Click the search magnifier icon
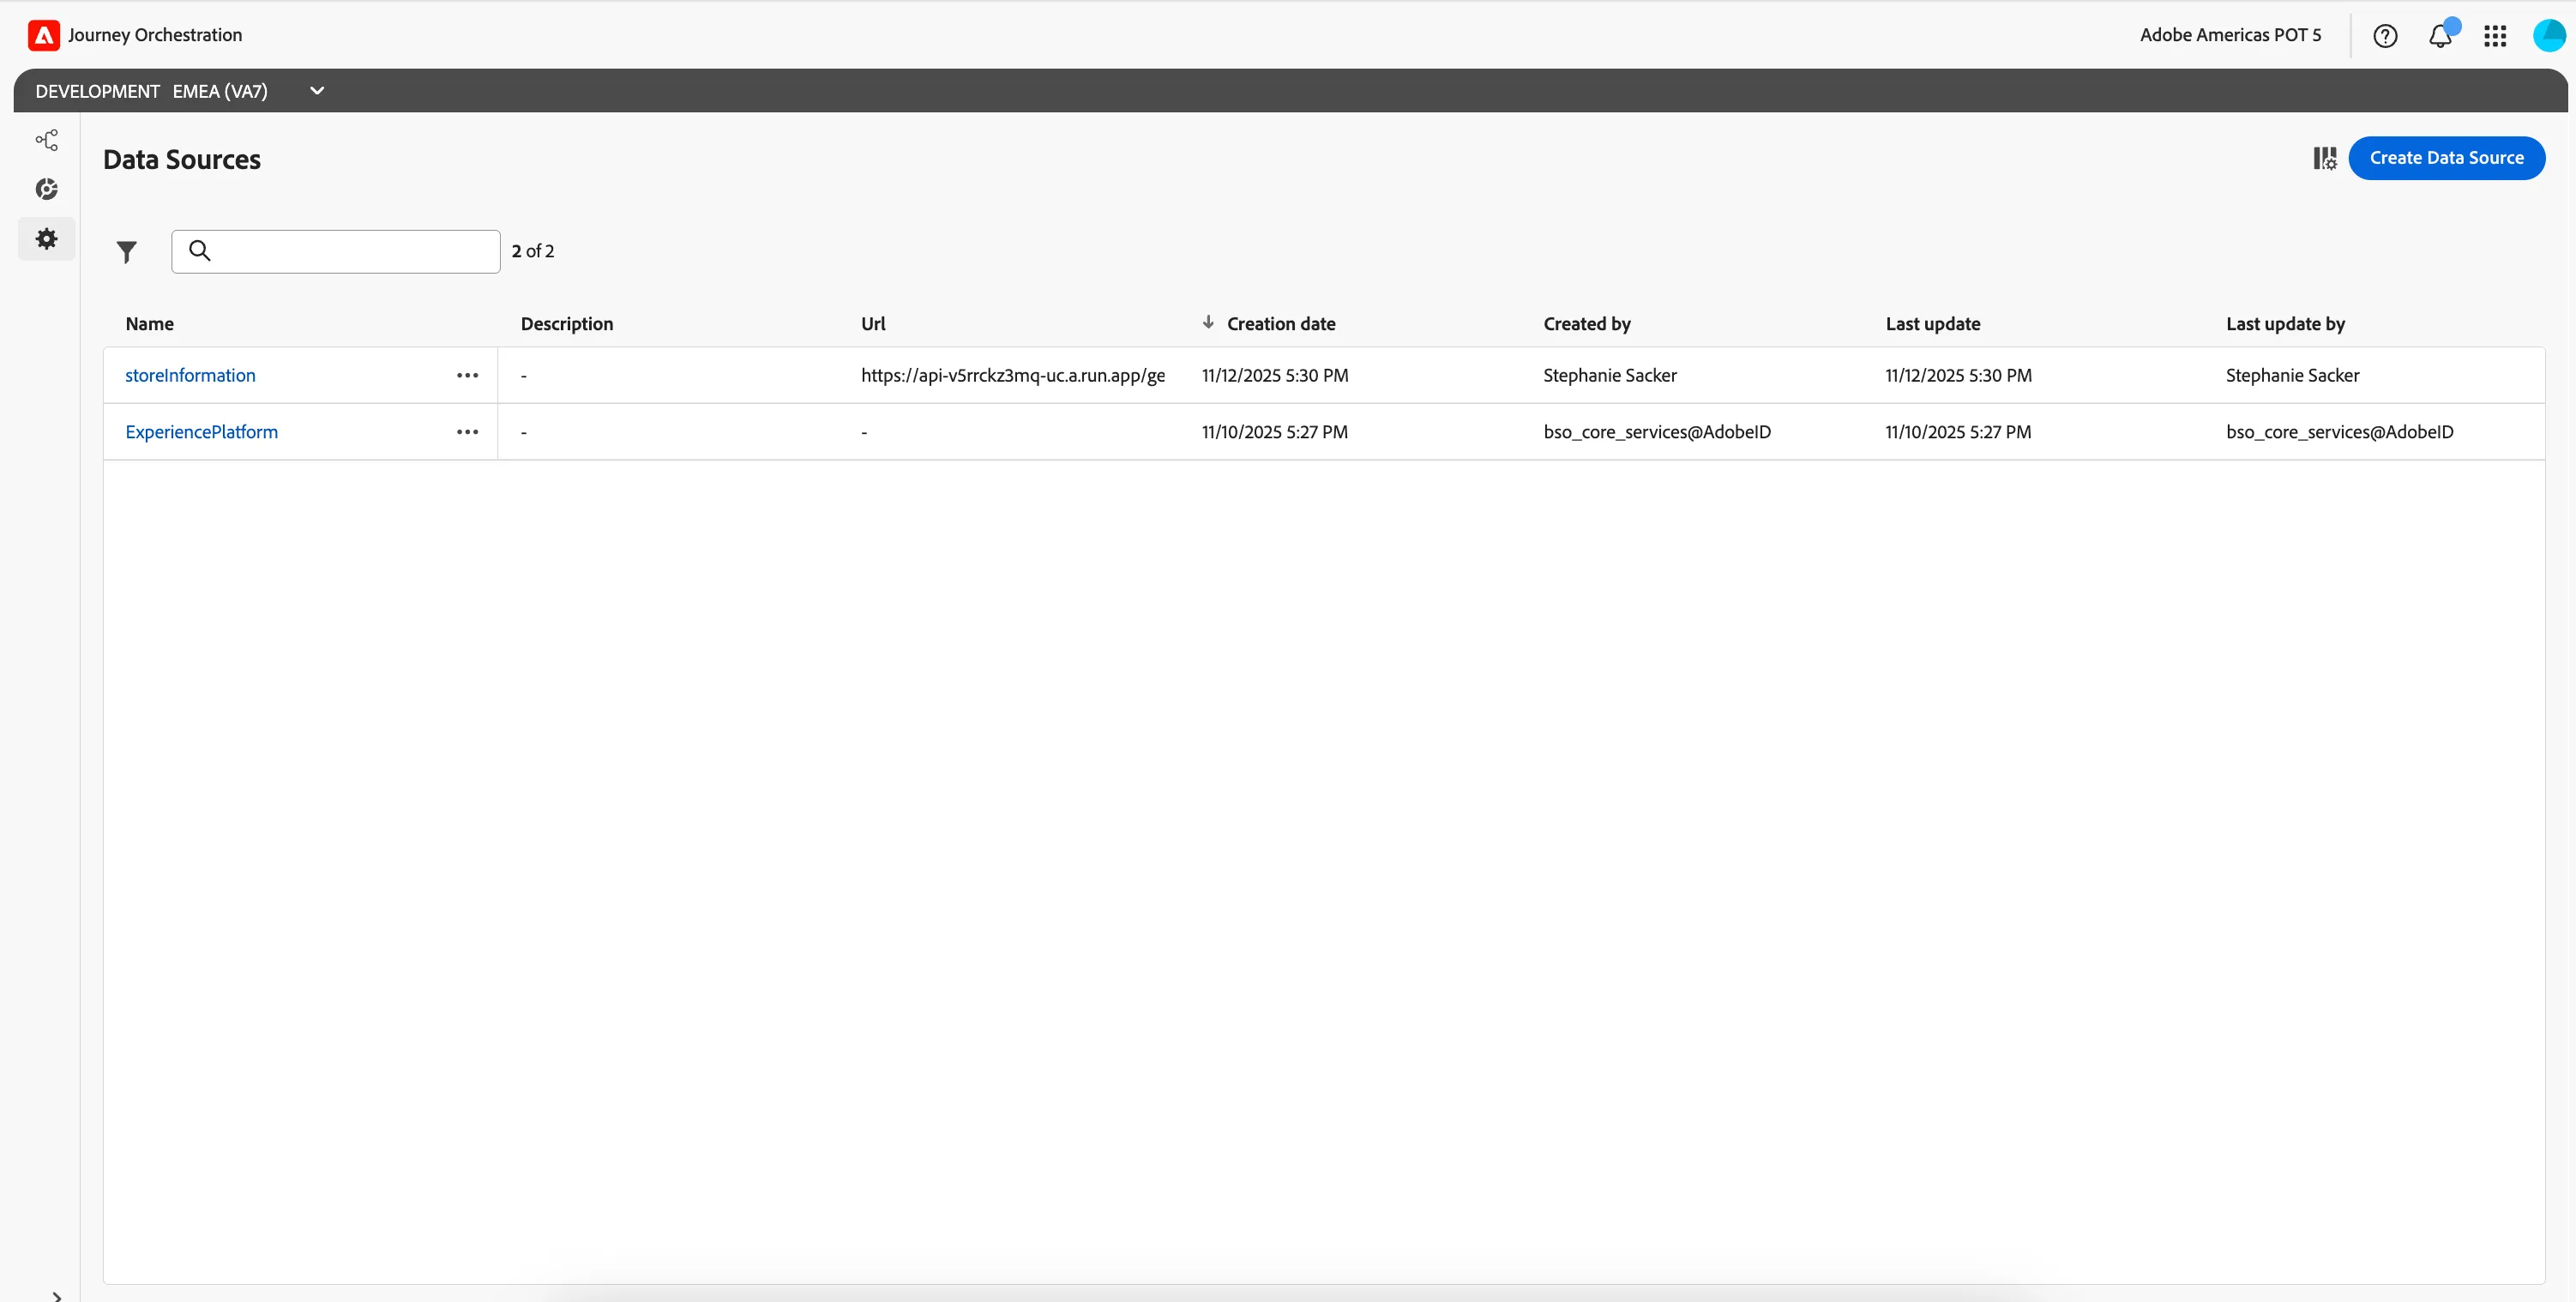The height and width of the screenshot is (1302, 2576). click(x=200, y=251)
